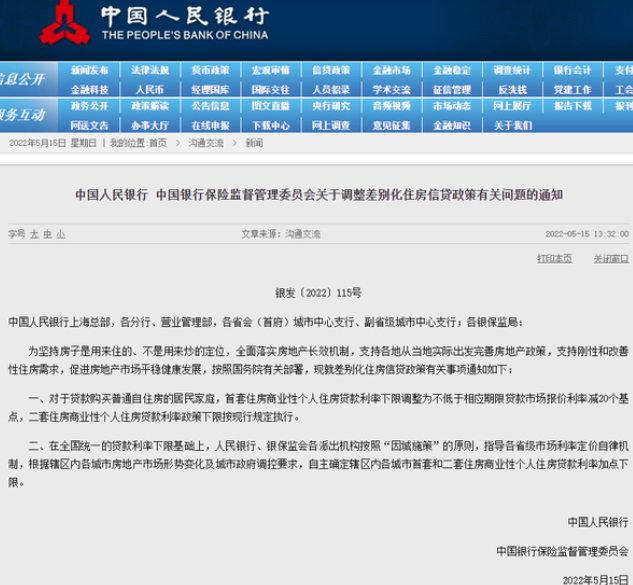Select 关于我们 navigation item
633x585 pixels.
(x=513, y=126)
